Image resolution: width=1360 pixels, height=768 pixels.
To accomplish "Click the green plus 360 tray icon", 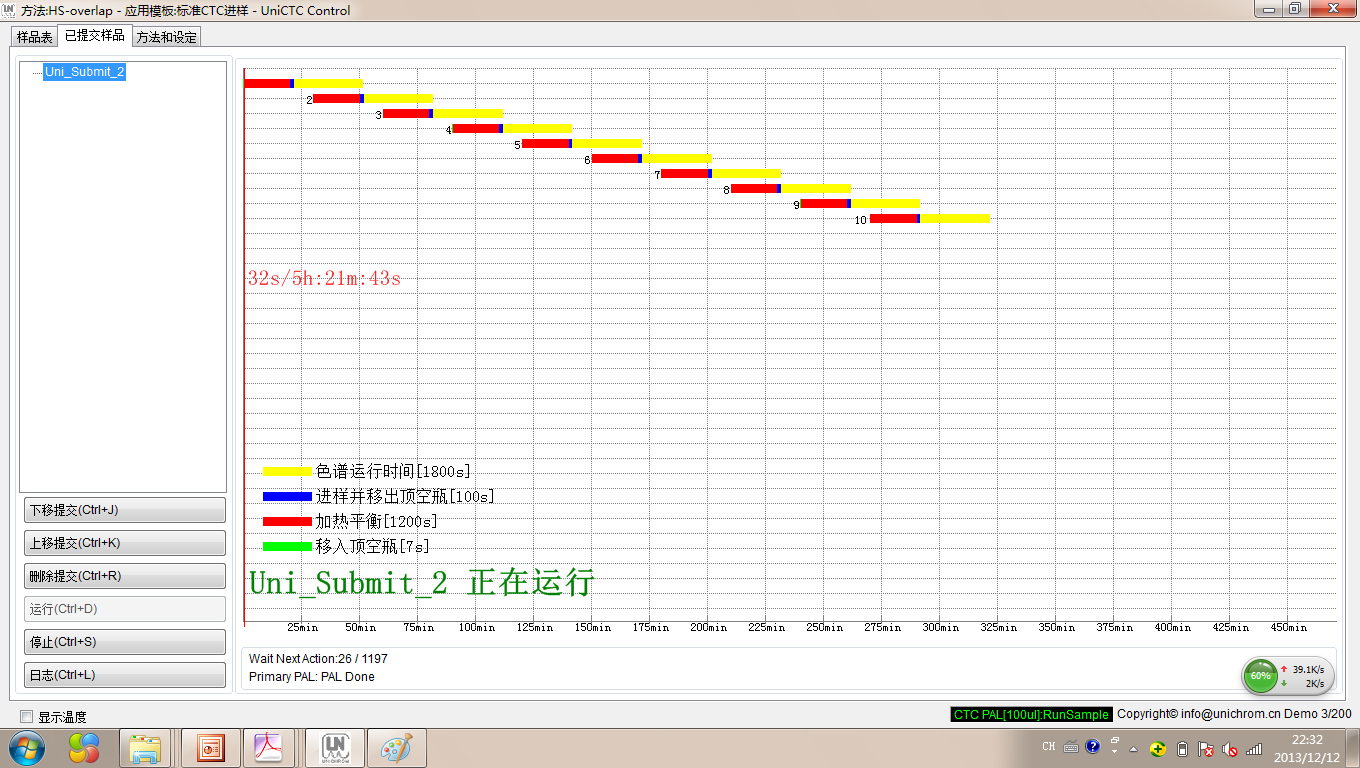I will 1157,748.
